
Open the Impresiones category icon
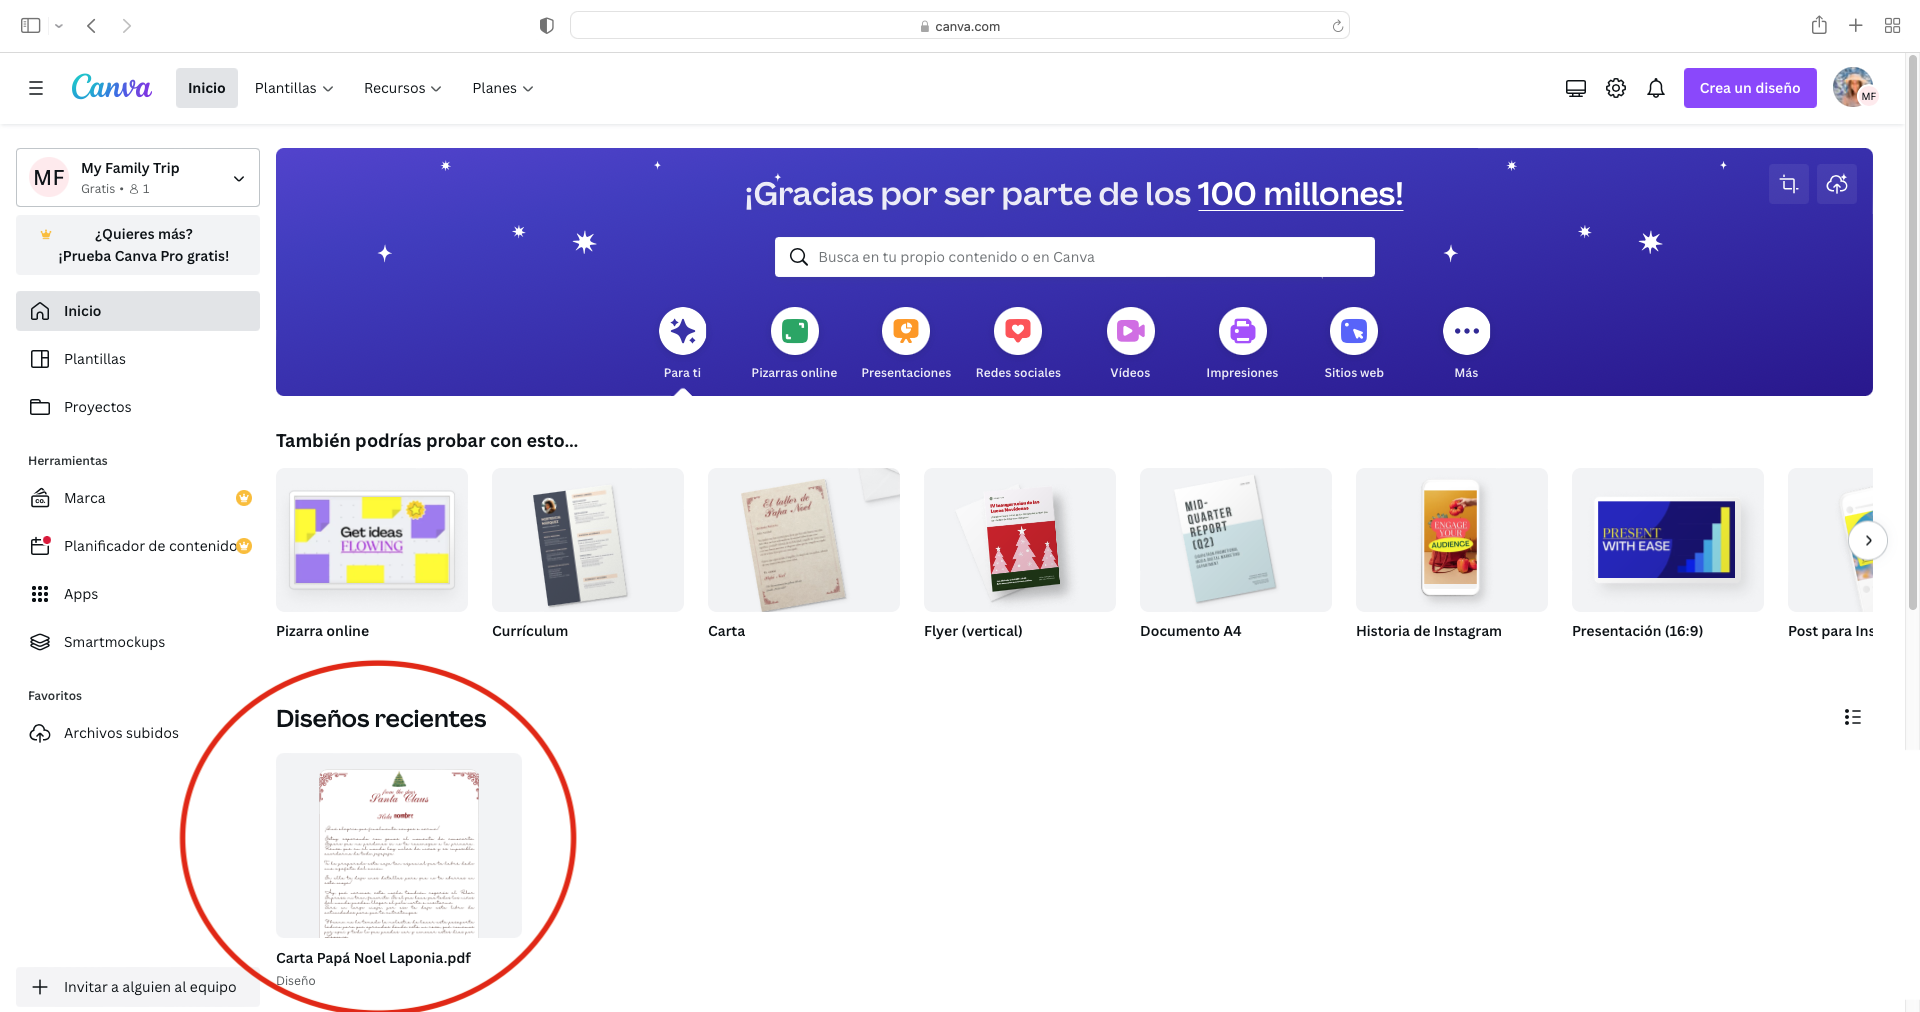[1242, 332]
